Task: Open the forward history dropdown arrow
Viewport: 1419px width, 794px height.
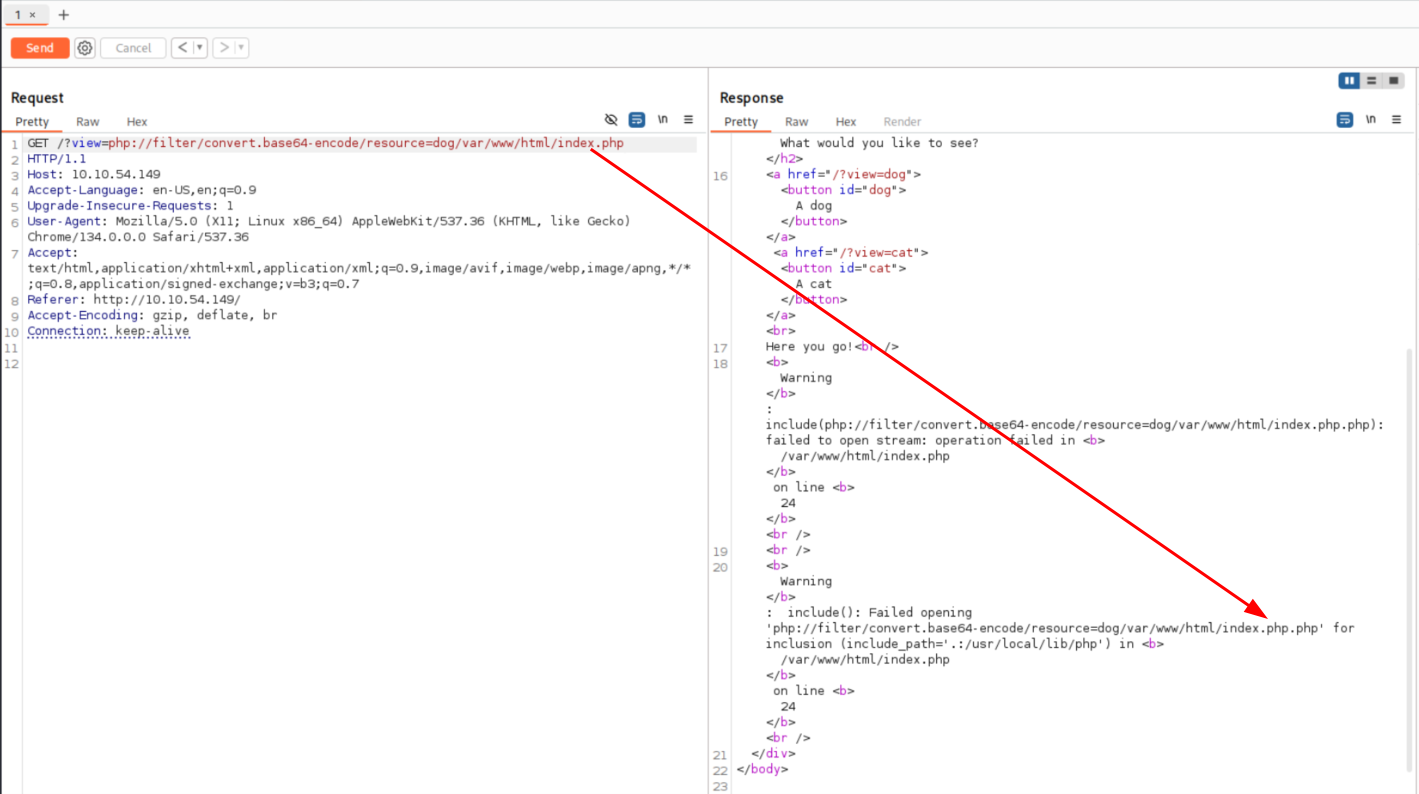Action: [x=242, y=47]
